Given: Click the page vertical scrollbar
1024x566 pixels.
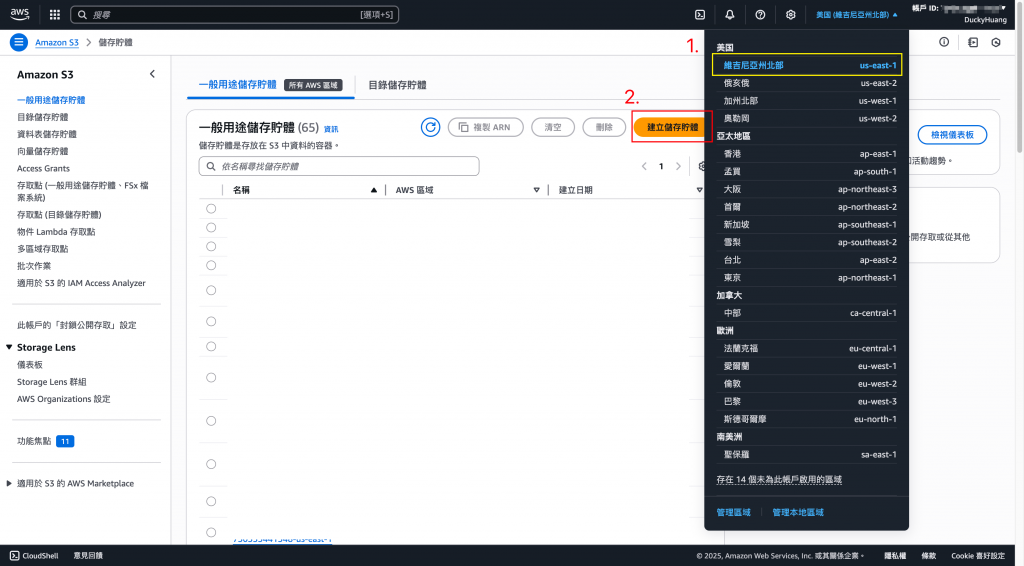Looking at the screenshot, I should tap(1019, 78).
